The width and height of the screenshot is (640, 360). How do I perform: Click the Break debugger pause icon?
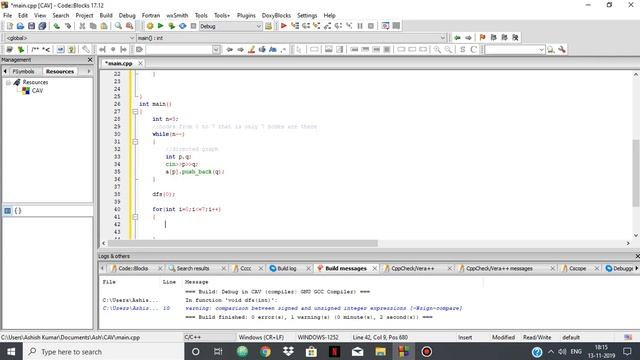(x=360, y=26)
